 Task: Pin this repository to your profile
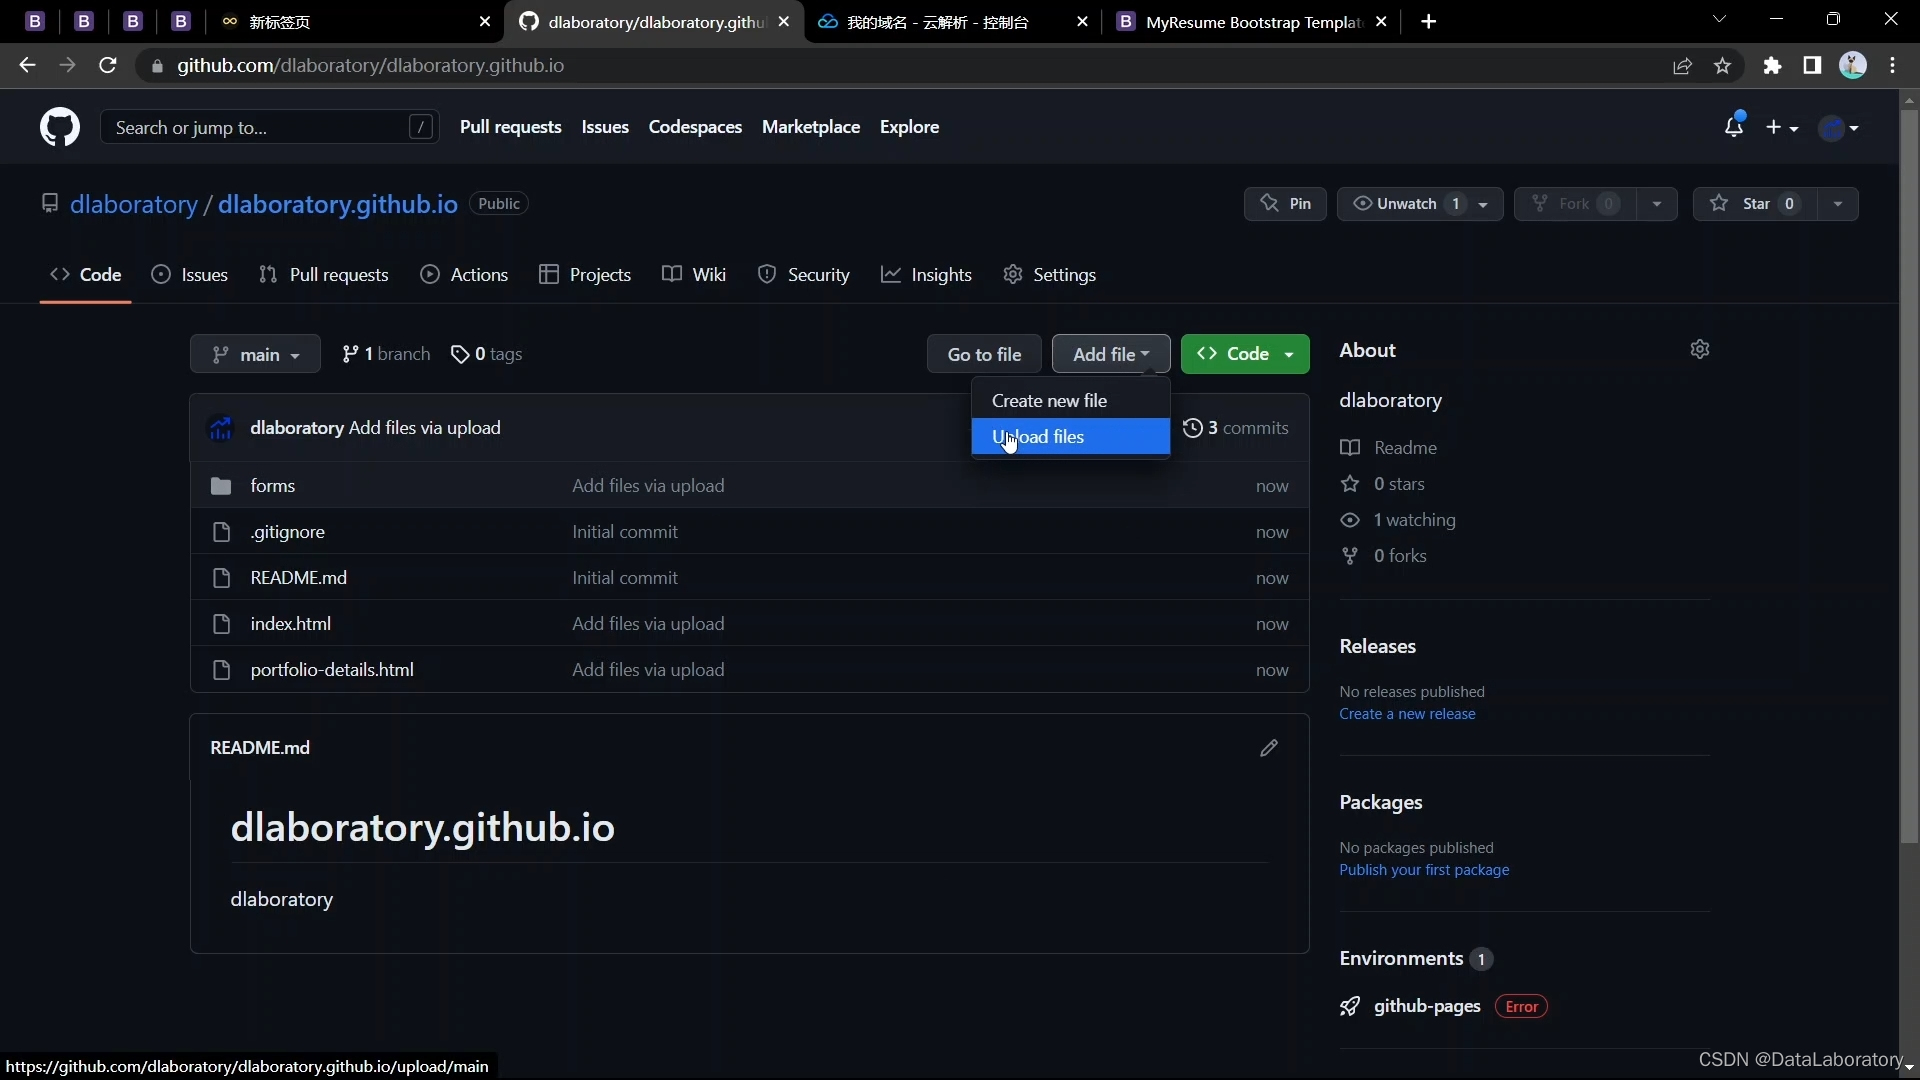(x=1285, y=204)
